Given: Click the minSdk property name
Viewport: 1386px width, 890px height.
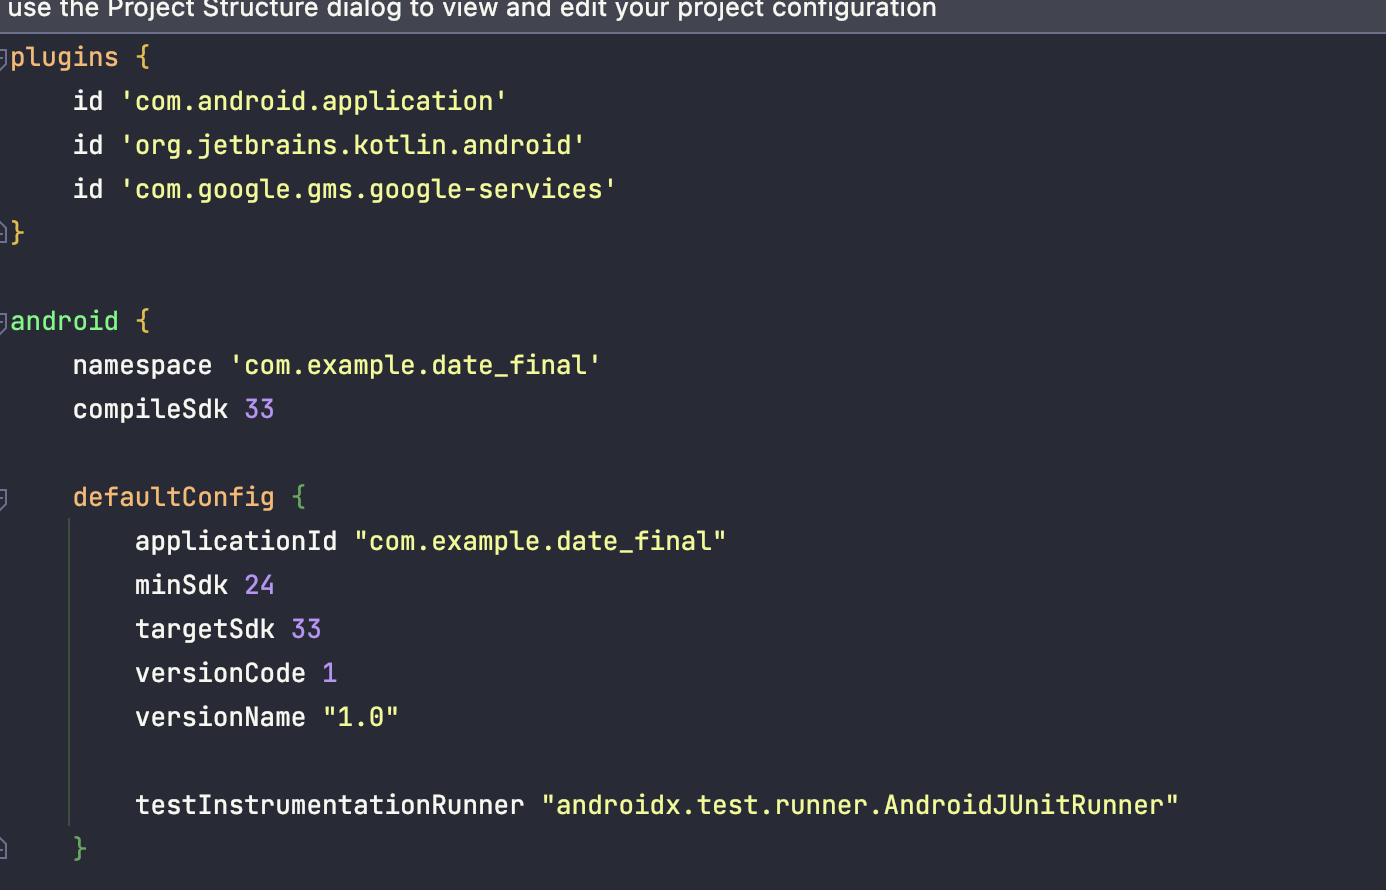Looking at the screenshot, I should [181, 585].
